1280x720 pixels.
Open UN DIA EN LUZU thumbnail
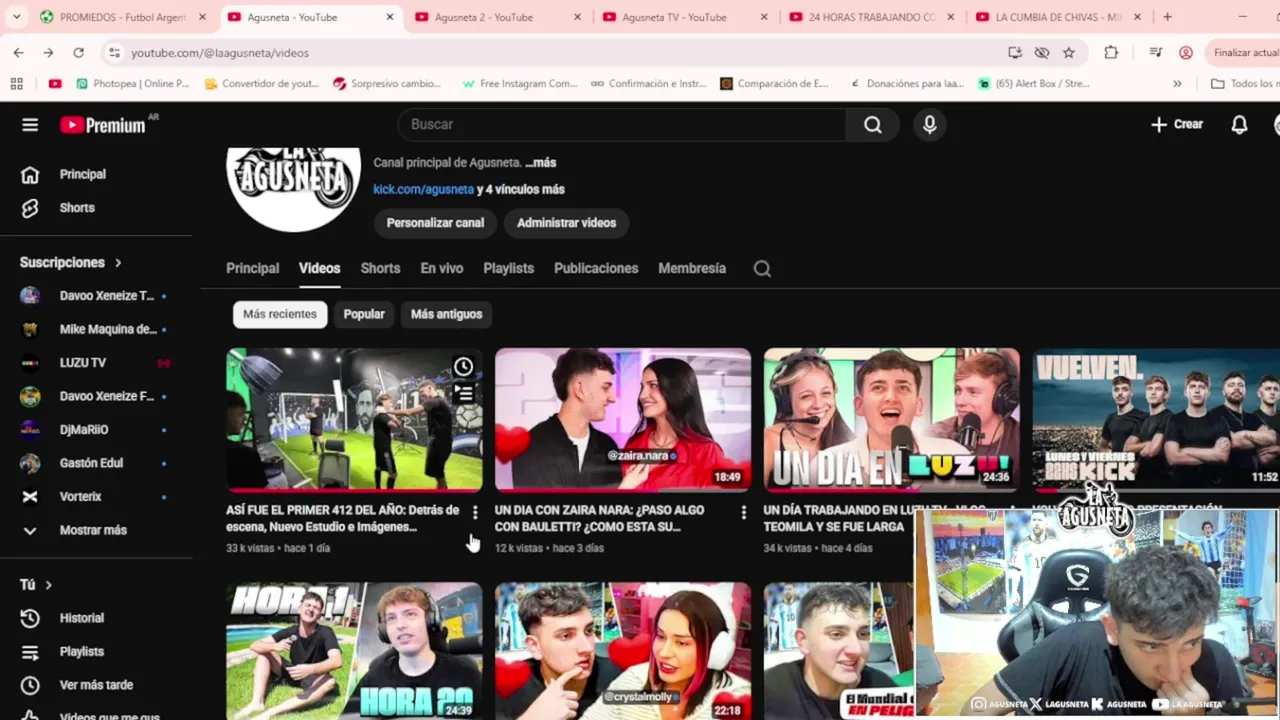(x=891, y=419)
